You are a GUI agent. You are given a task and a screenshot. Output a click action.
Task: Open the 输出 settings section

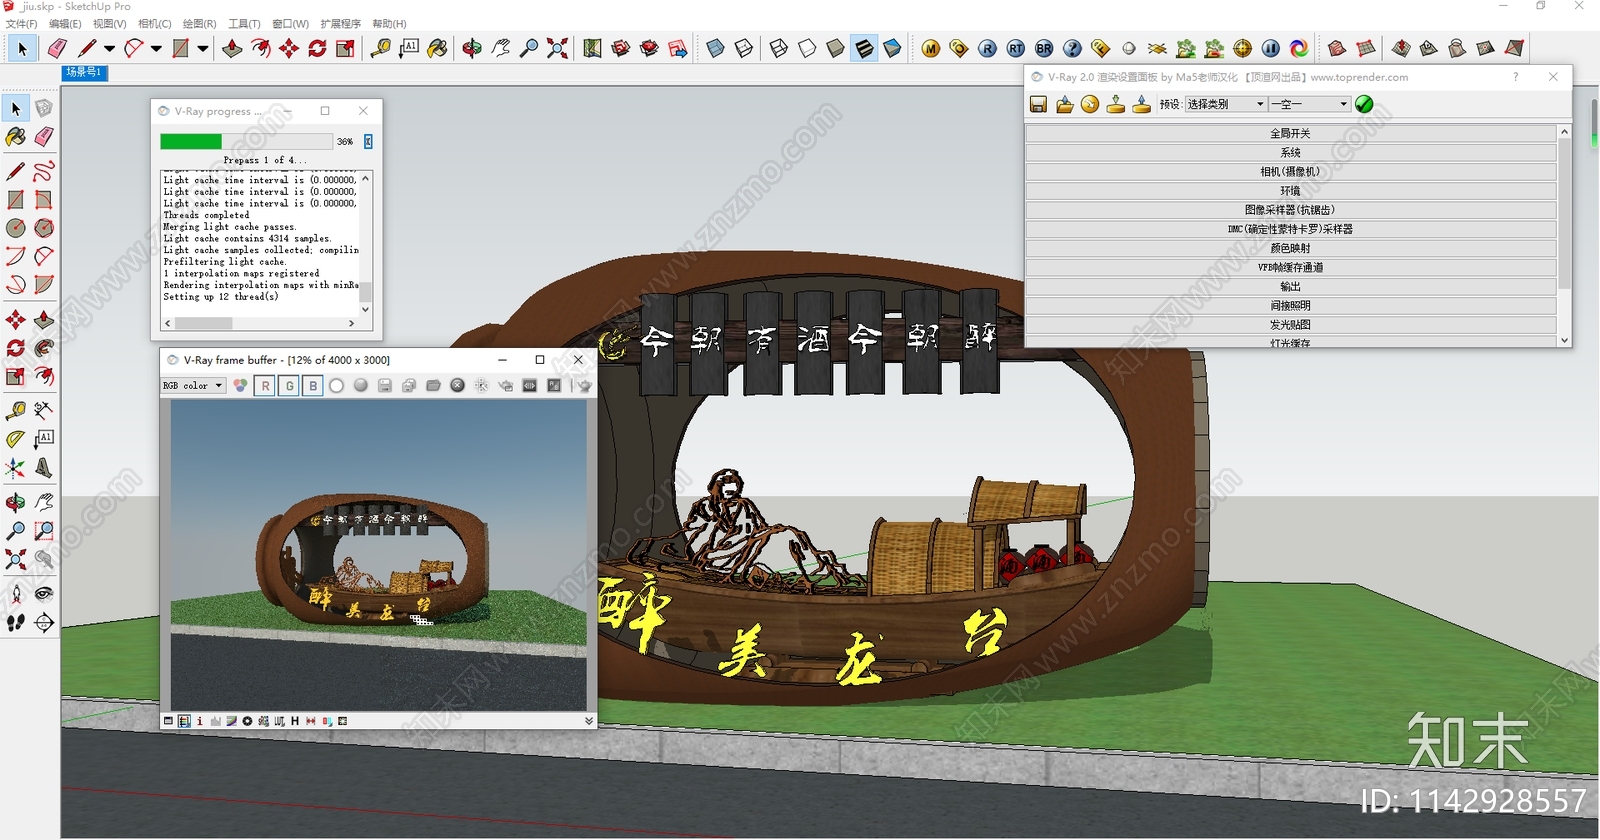coord(1291,286)
